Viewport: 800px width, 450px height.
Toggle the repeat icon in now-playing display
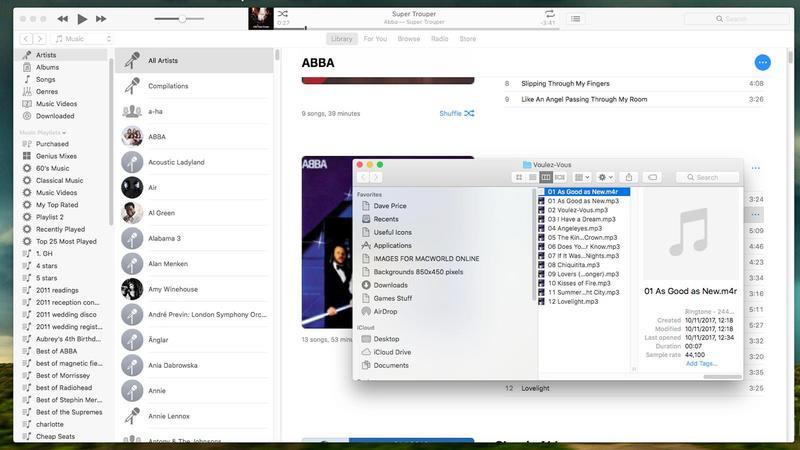(x=549, y=14)
